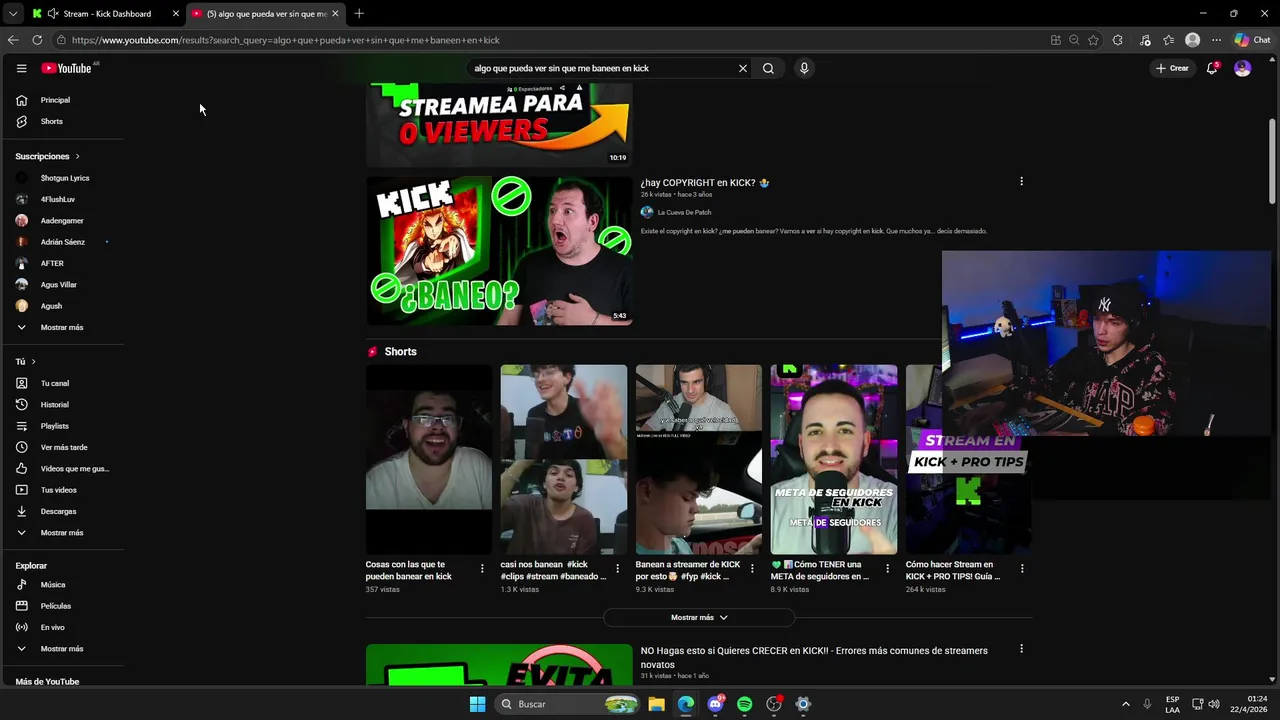Open options for Cosas con las que short

point(482,568)
